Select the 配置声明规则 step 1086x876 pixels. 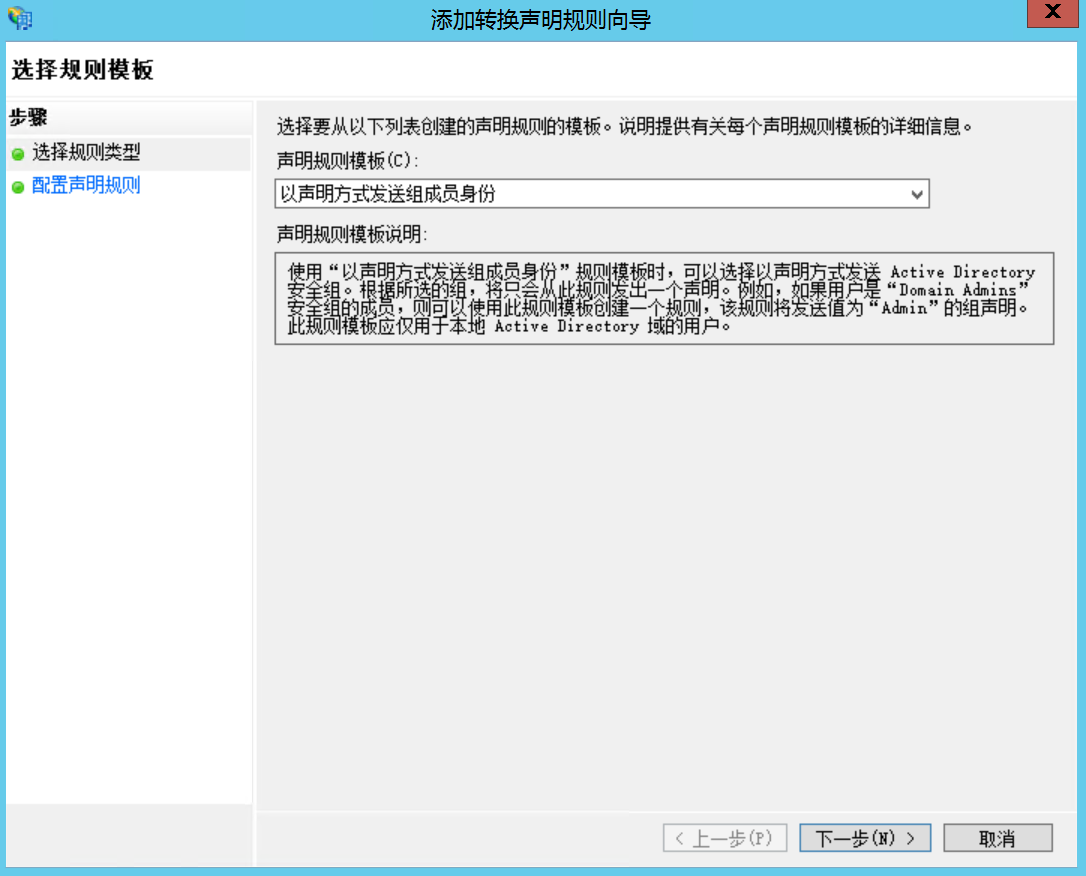click(x=86, y=186)
